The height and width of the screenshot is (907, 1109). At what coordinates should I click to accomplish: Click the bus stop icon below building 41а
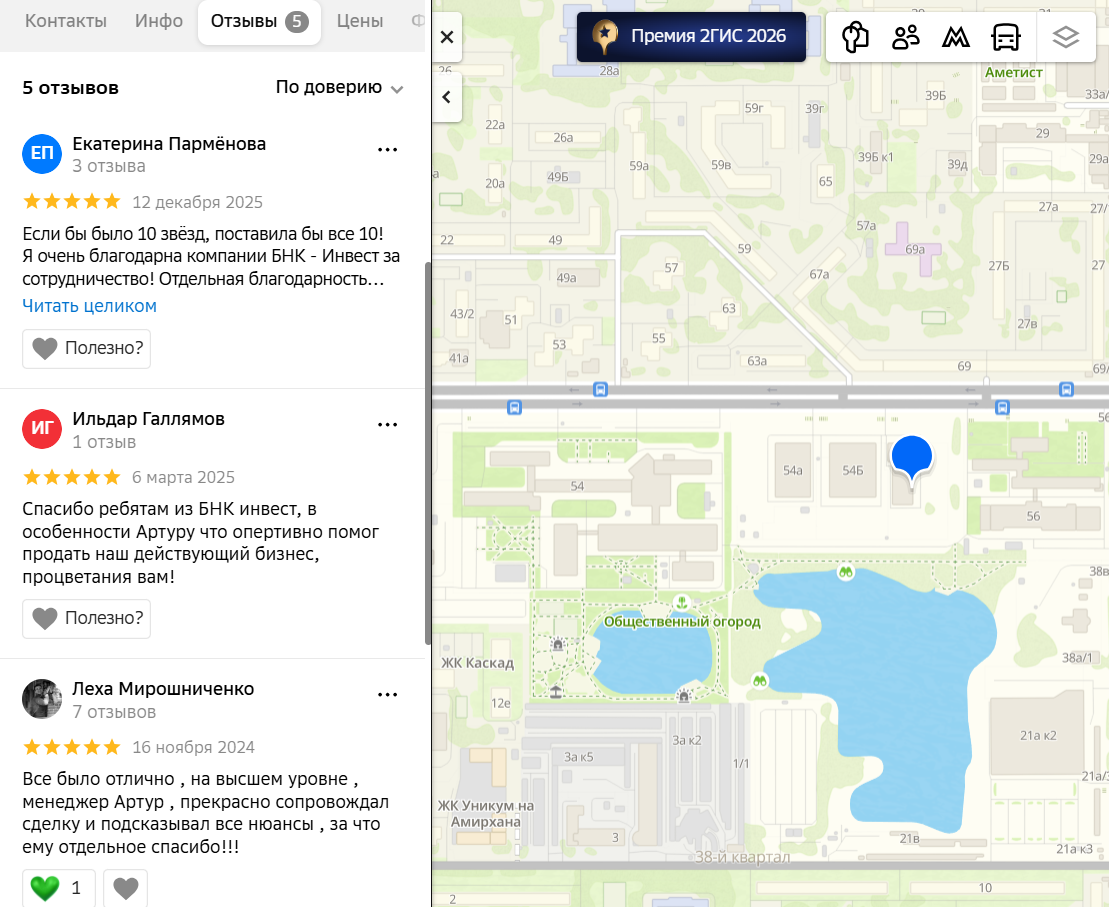click(514, 408)
